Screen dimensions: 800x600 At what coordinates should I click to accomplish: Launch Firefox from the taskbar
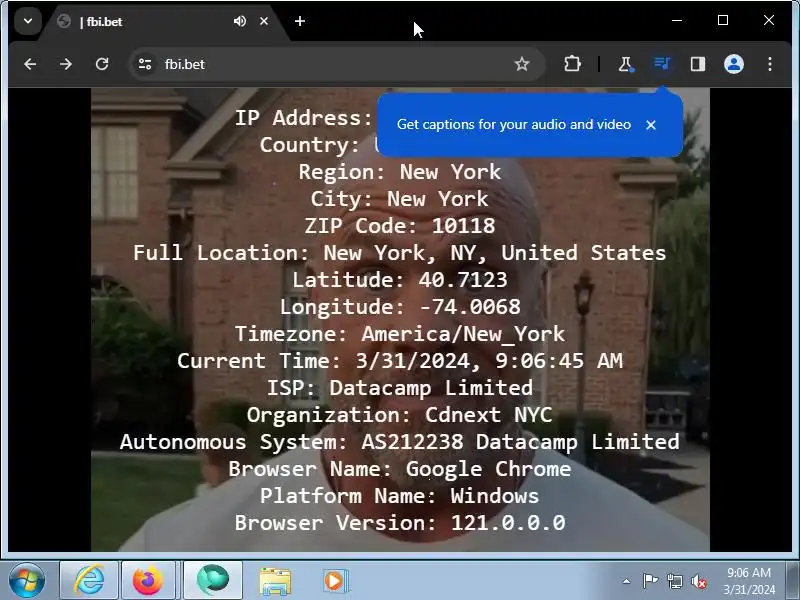tap(147, 580)
